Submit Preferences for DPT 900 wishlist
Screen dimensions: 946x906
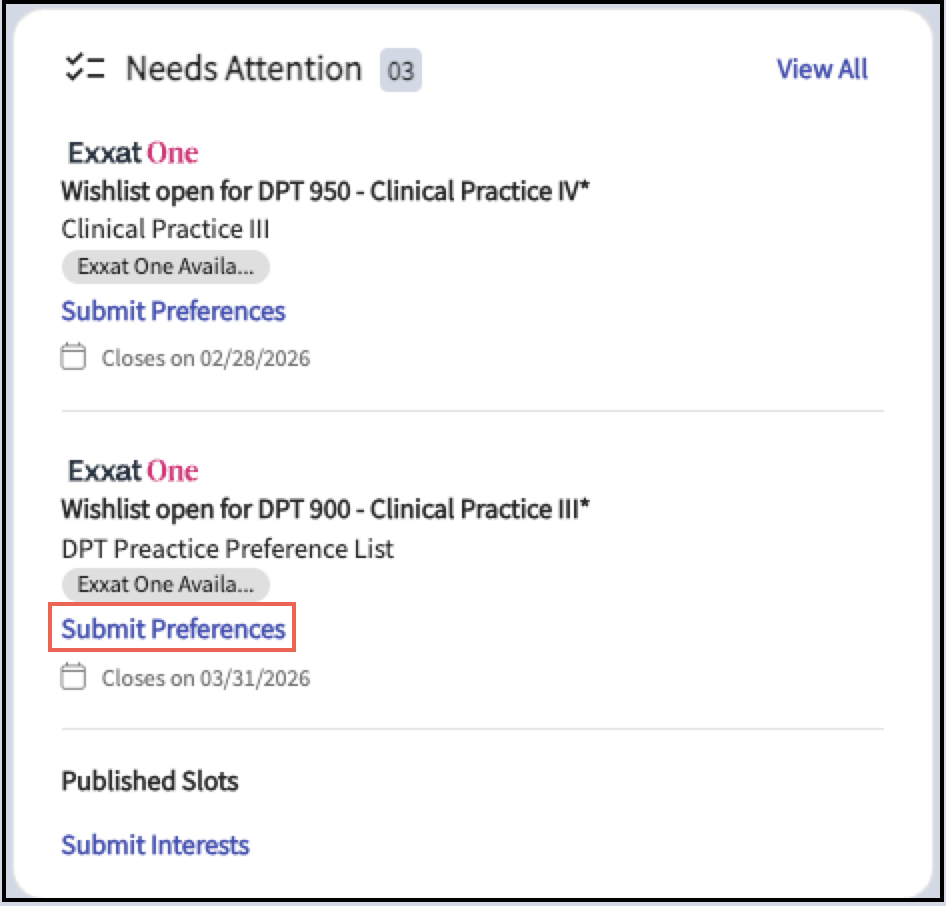(173, 629)
